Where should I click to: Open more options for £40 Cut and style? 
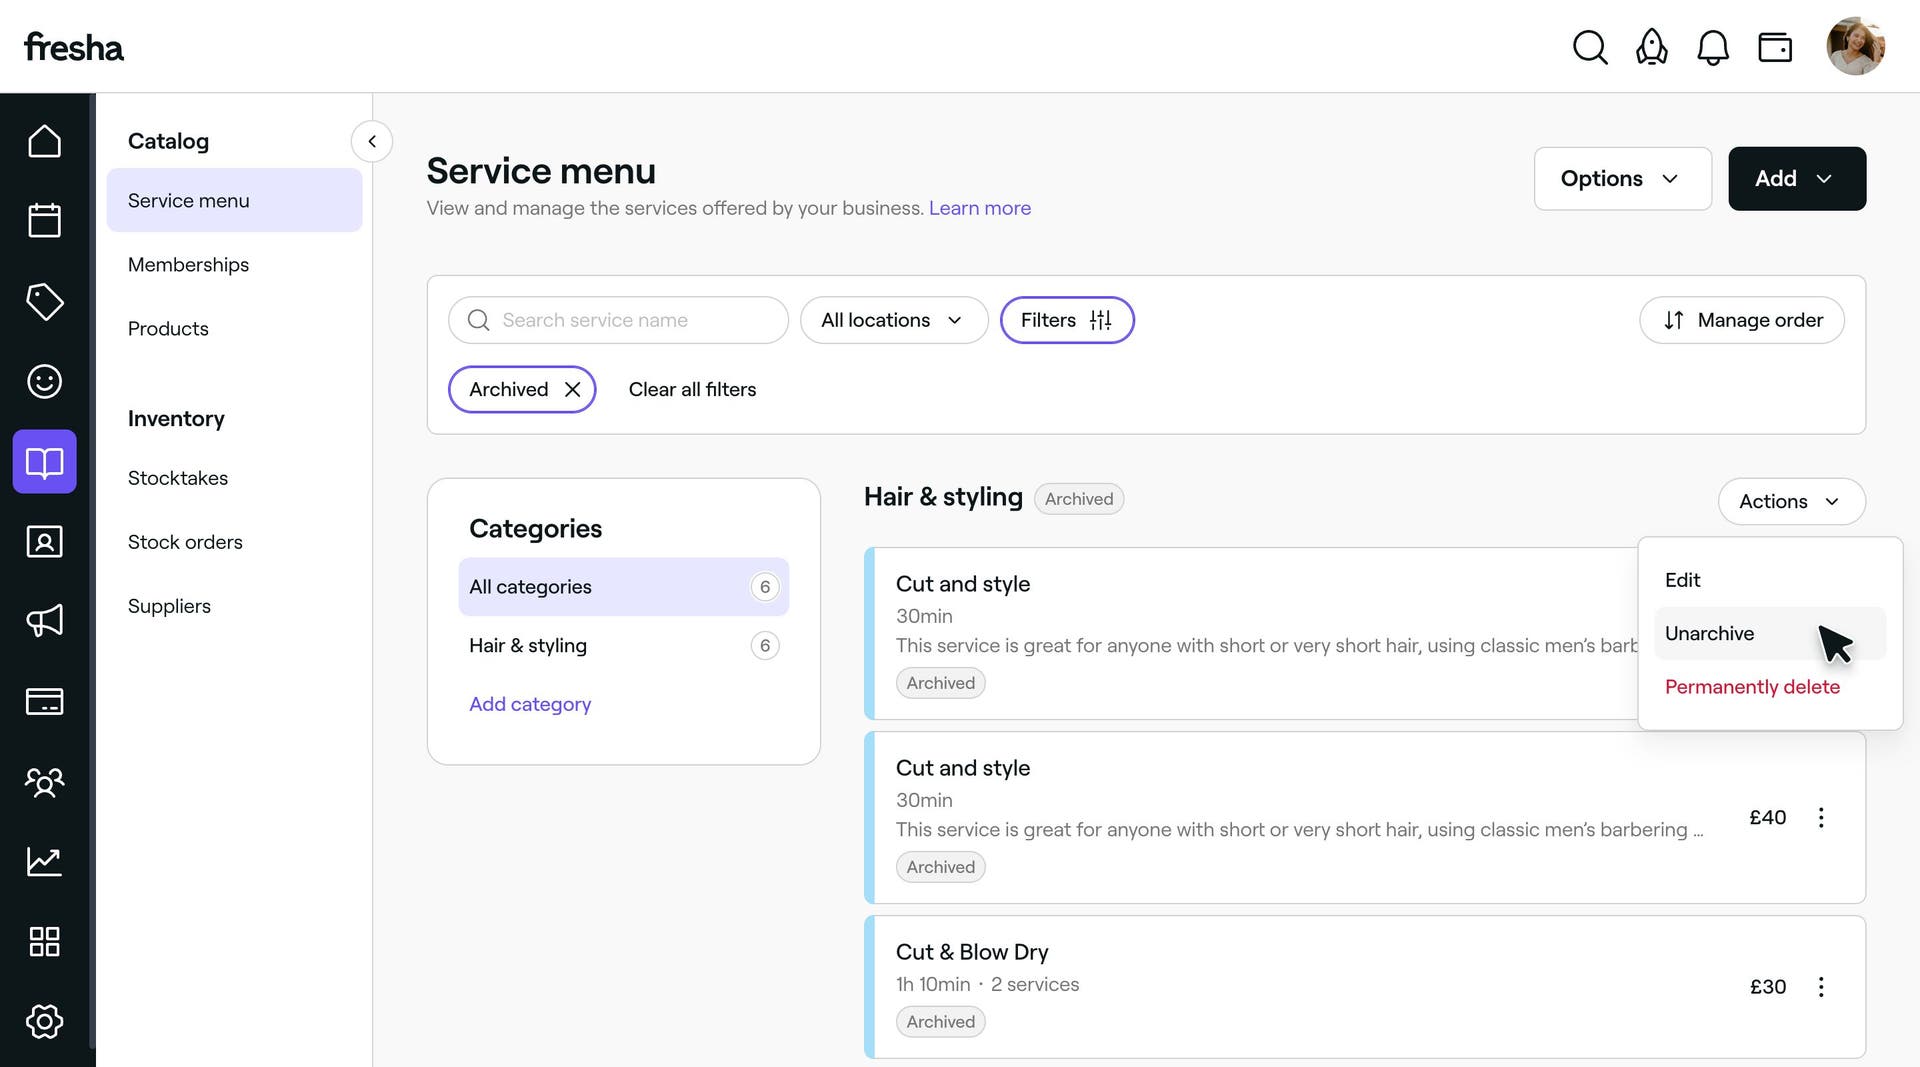point(1821,817)
